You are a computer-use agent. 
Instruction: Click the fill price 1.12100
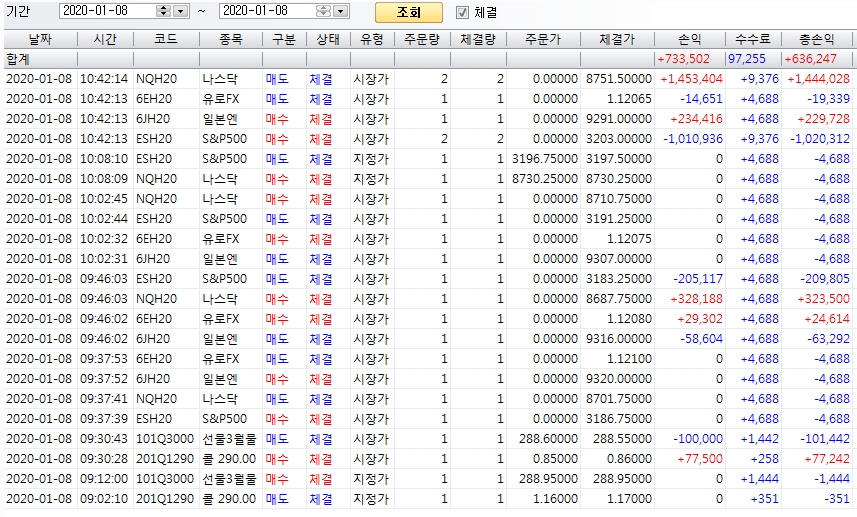pyautogui.click(x=629, y=359)
